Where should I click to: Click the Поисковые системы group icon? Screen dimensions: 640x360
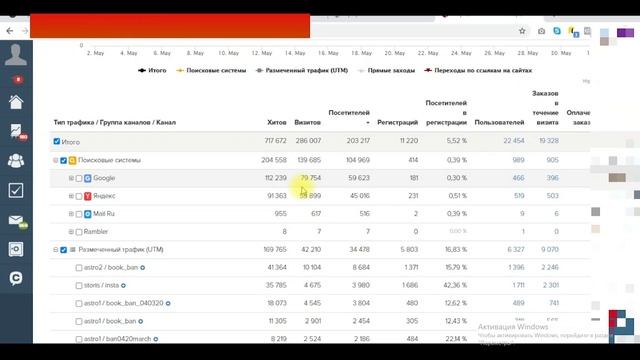pyautogui.click(x=72, y=160)
